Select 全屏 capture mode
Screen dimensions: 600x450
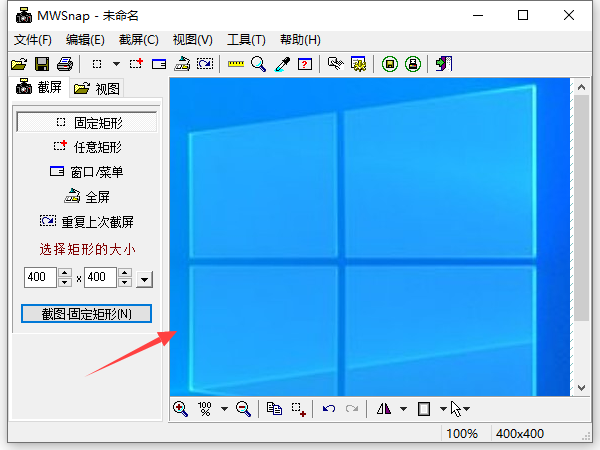87,197
